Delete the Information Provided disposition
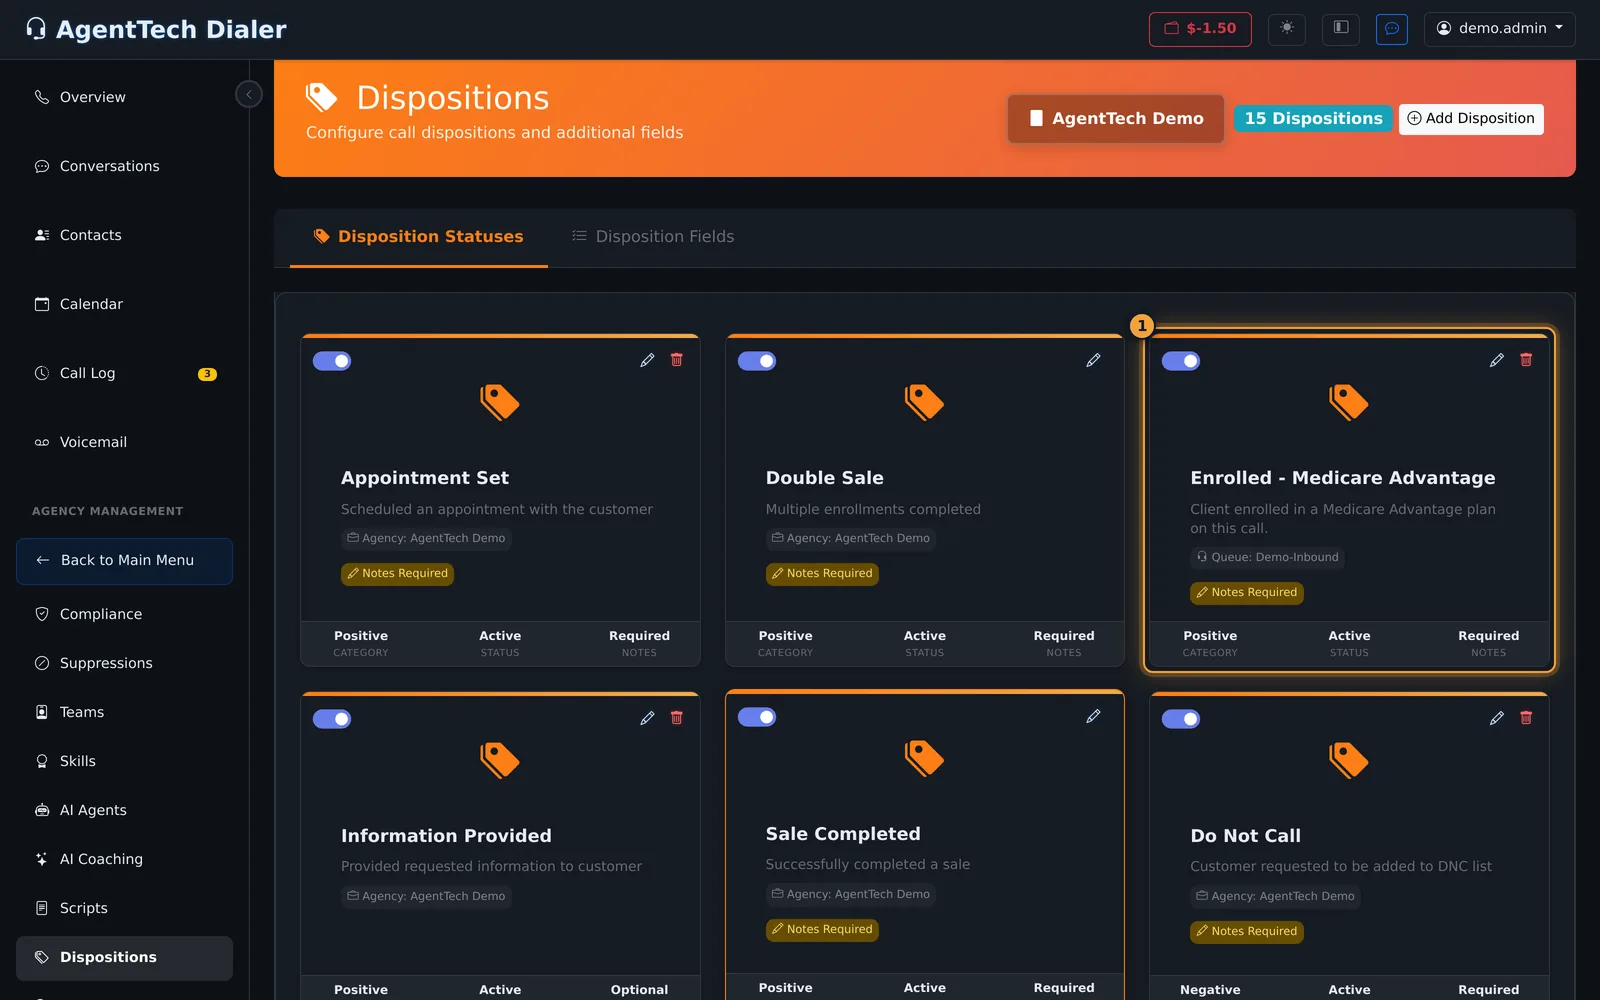Screen dimensions: 1600x1000 [x=677, y=718]
